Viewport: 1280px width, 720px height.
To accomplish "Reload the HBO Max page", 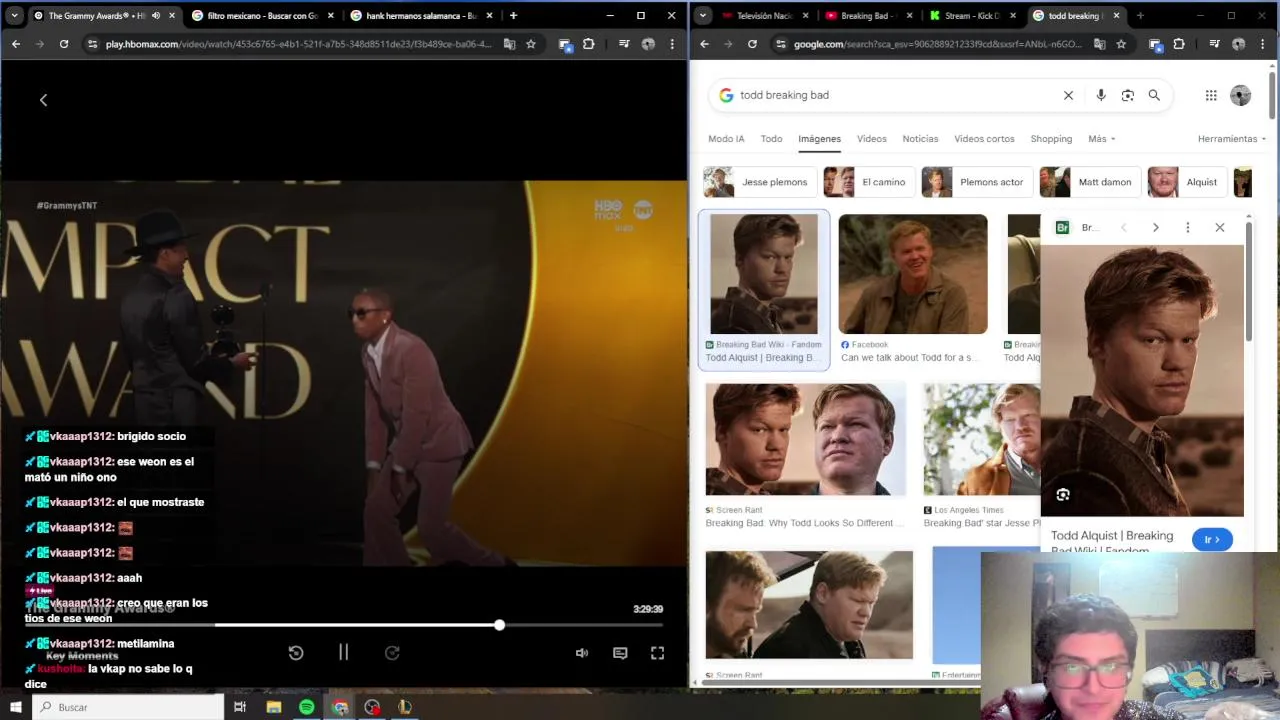I will click(x=64, y=44).
